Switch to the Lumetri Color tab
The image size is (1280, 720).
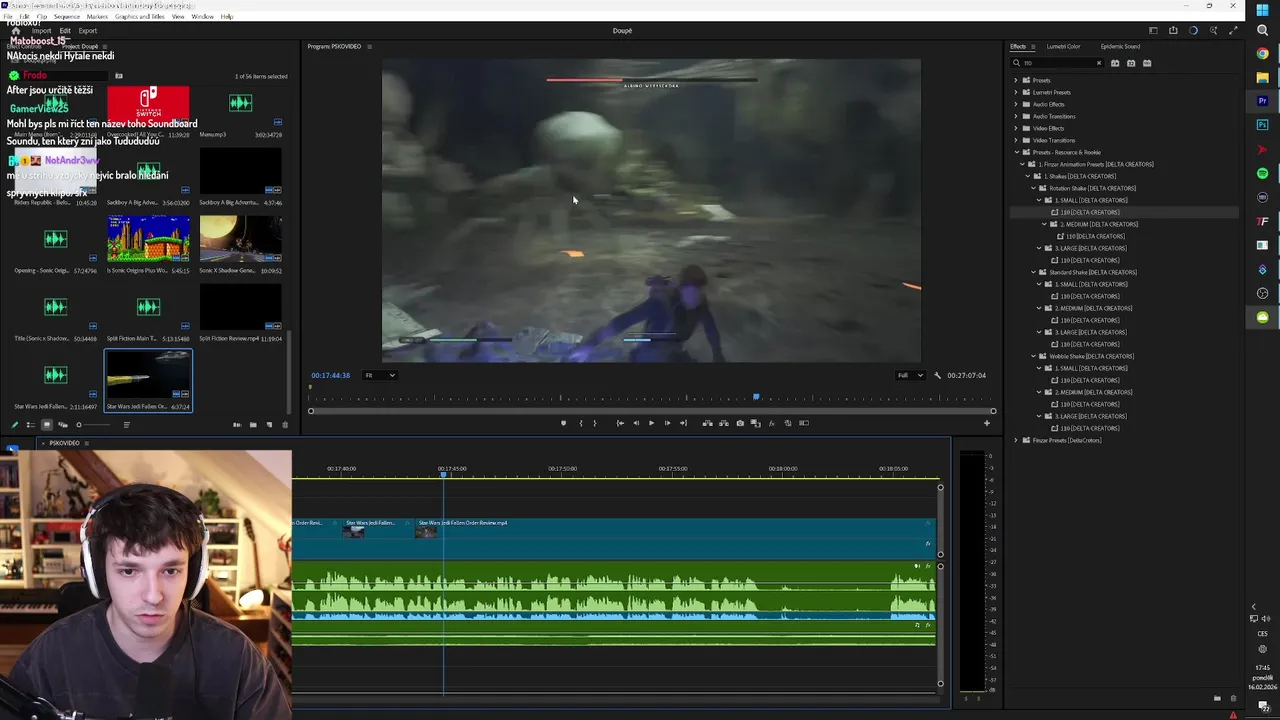point(1063,46)
